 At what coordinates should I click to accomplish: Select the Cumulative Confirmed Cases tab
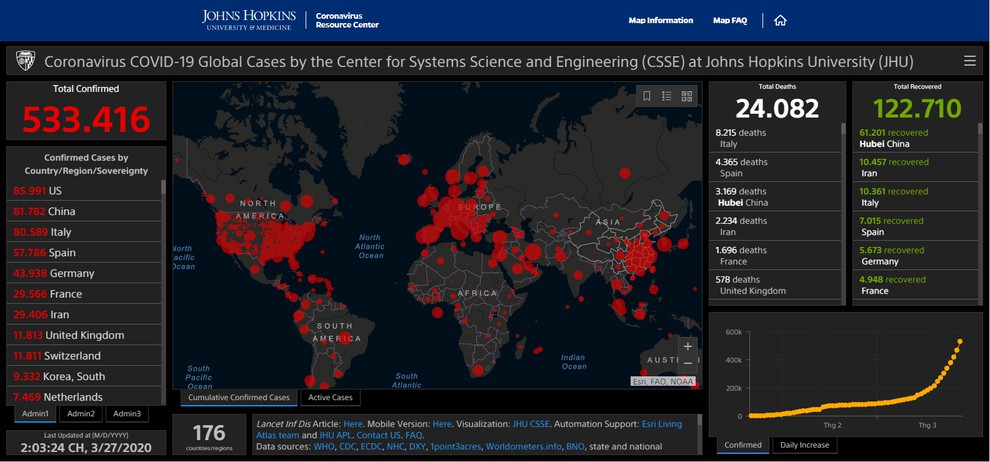239,398
